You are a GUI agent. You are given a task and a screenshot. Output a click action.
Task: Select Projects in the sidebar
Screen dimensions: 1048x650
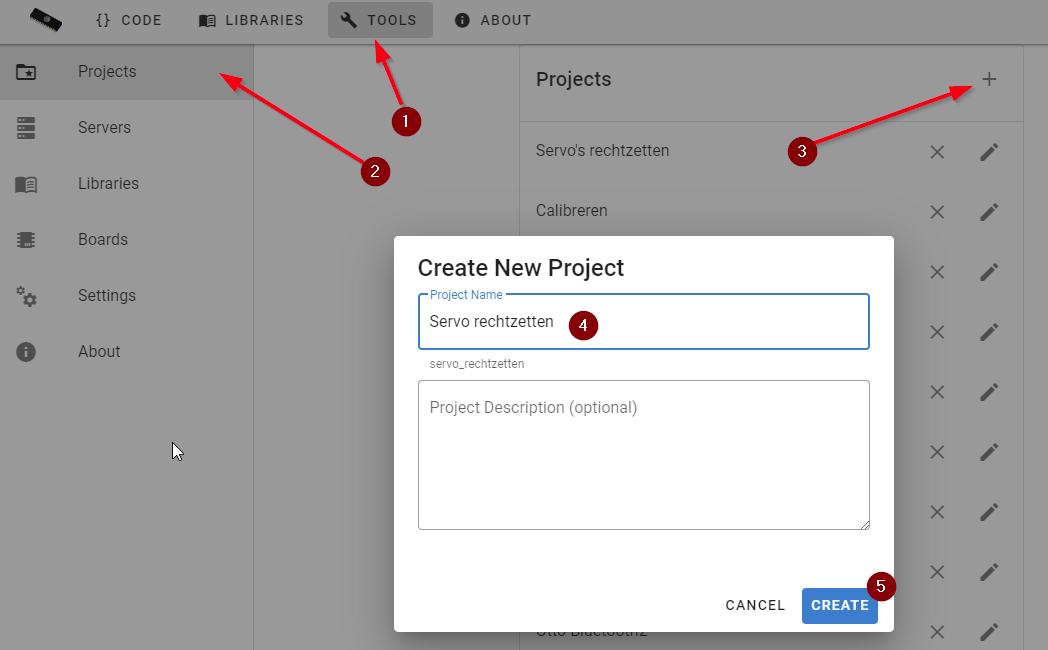coord(107,72)
